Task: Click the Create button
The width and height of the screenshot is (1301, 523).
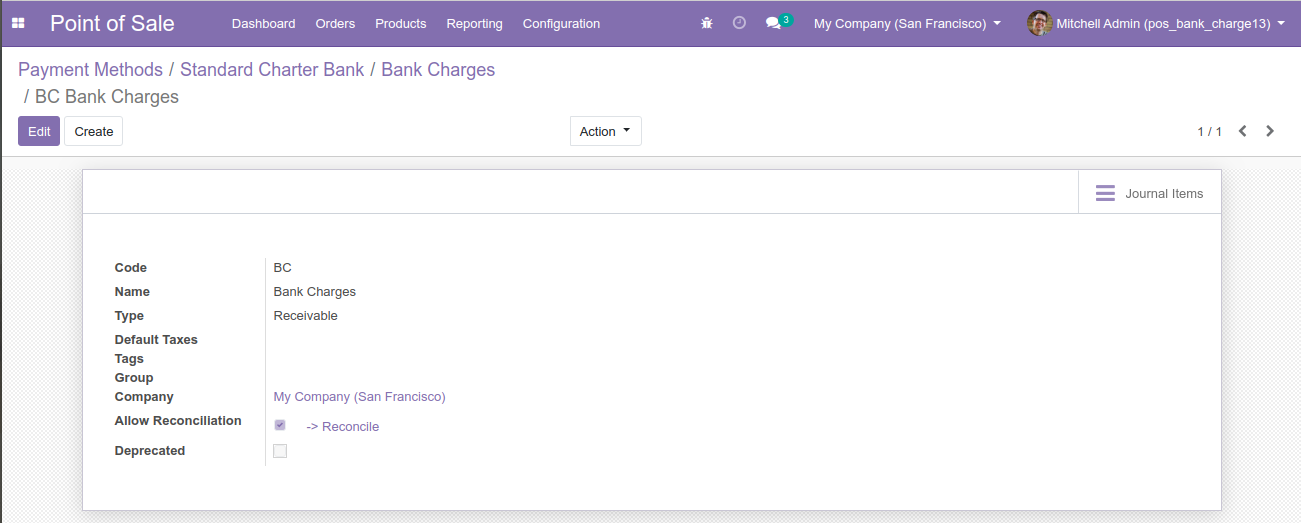Action: coord(94,131)
